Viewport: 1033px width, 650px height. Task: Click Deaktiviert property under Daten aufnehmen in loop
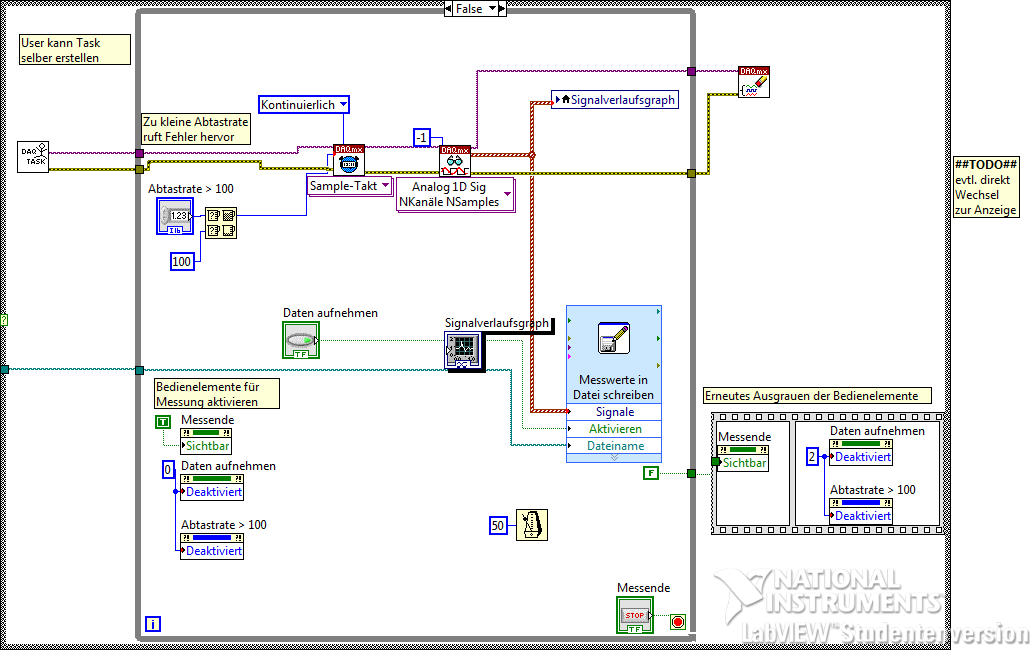[212, 492]
